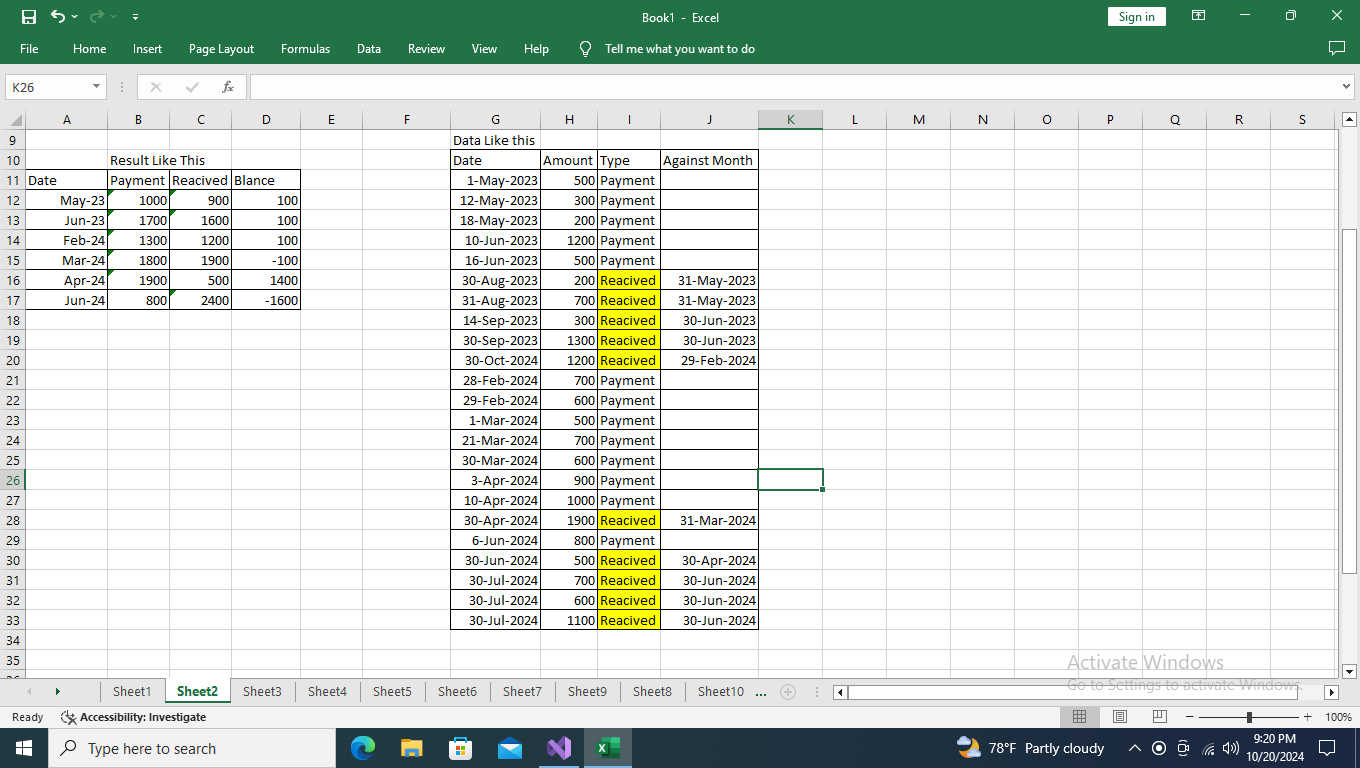Switch to Page Break Preview icon
Image resolution: width=1360 pixels, height=768 pixels.
point(1160,717)
